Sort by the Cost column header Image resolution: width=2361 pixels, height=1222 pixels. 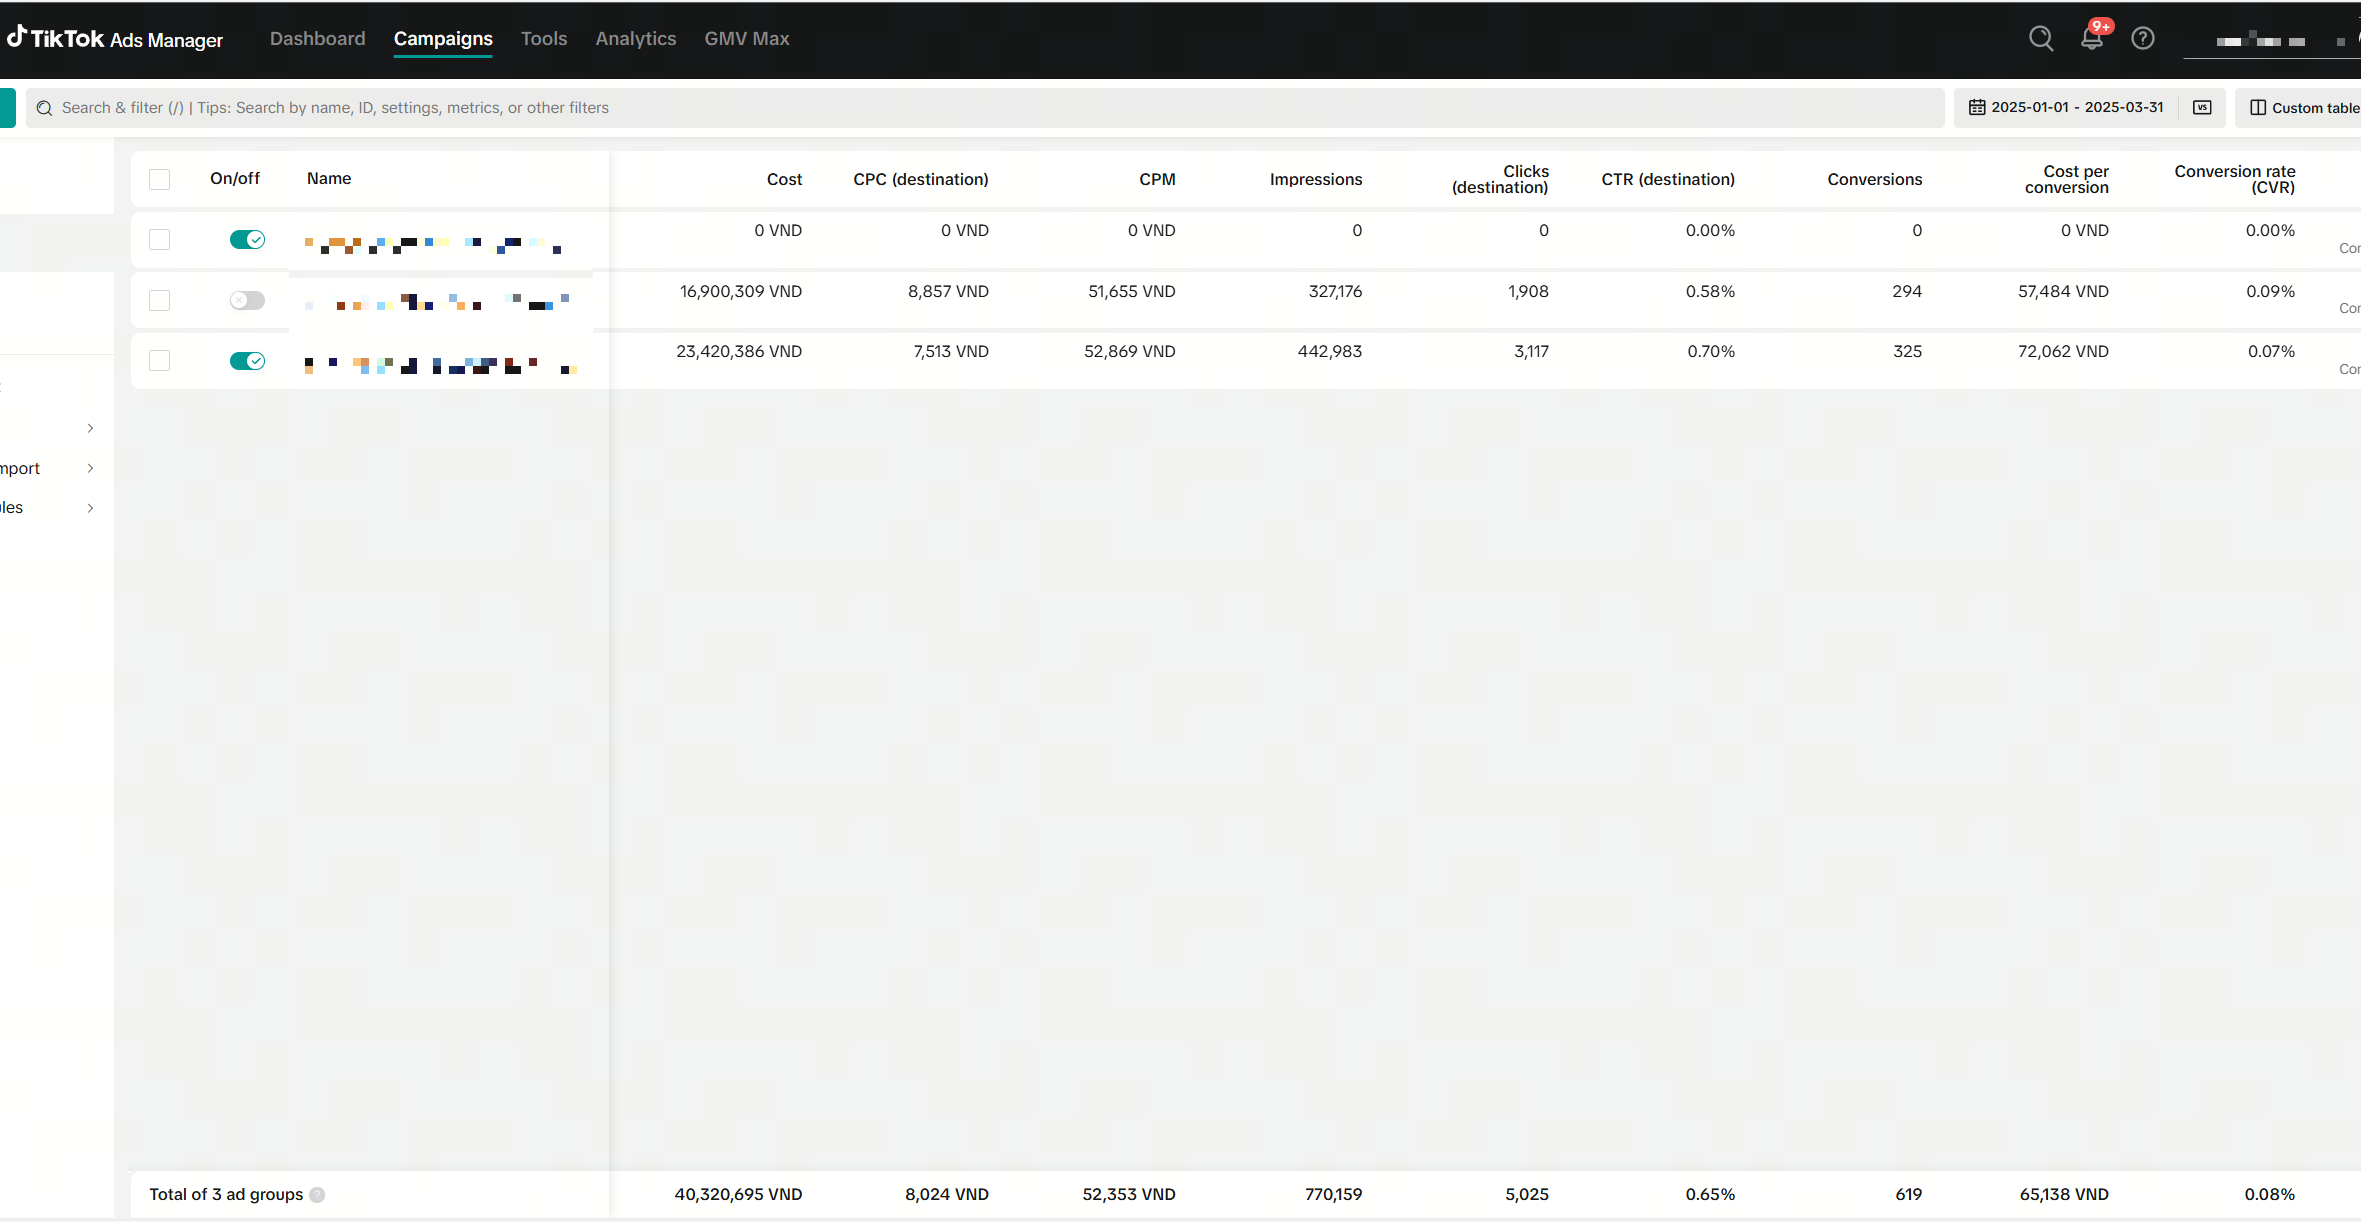(784, 180)
